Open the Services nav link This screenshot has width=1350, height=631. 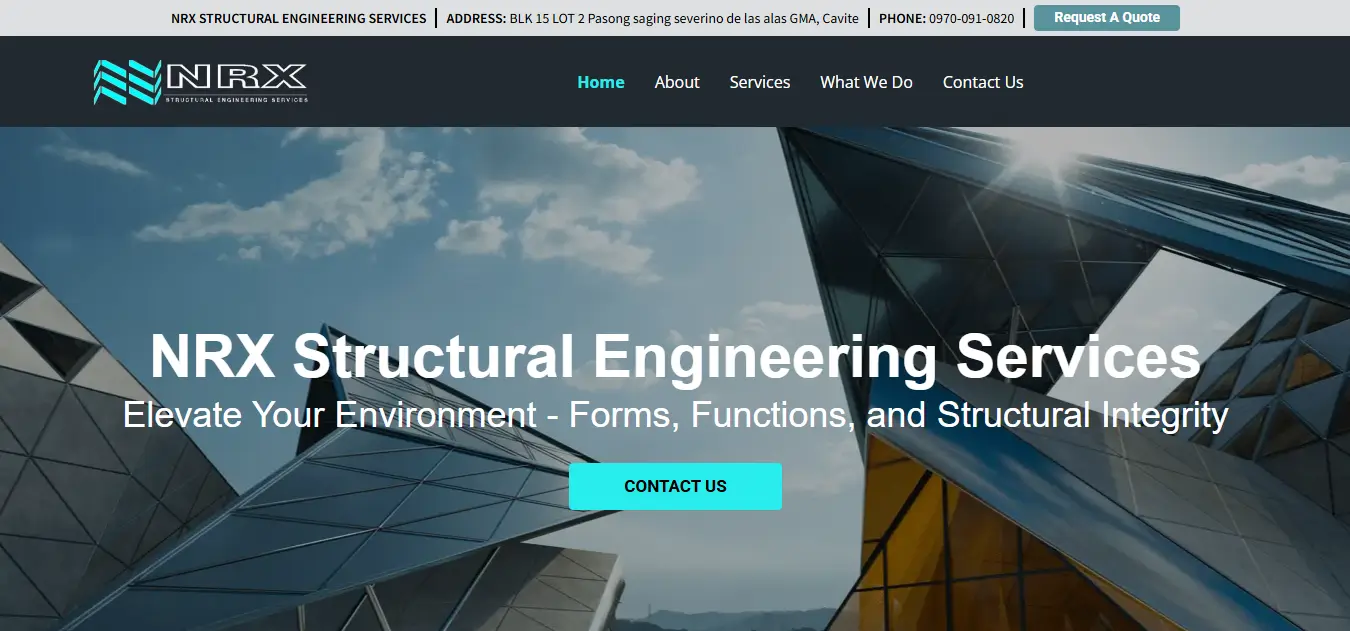click(759, 82)
